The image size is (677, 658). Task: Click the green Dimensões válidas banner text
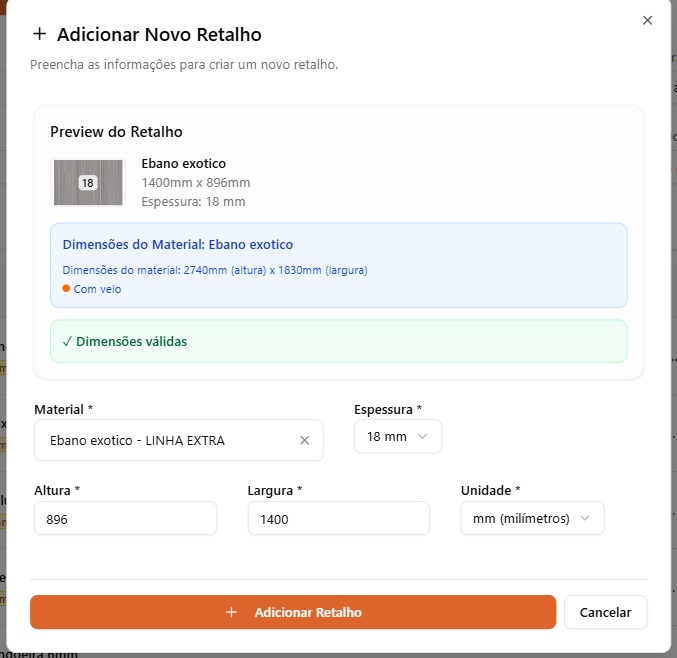pos(131,341)
